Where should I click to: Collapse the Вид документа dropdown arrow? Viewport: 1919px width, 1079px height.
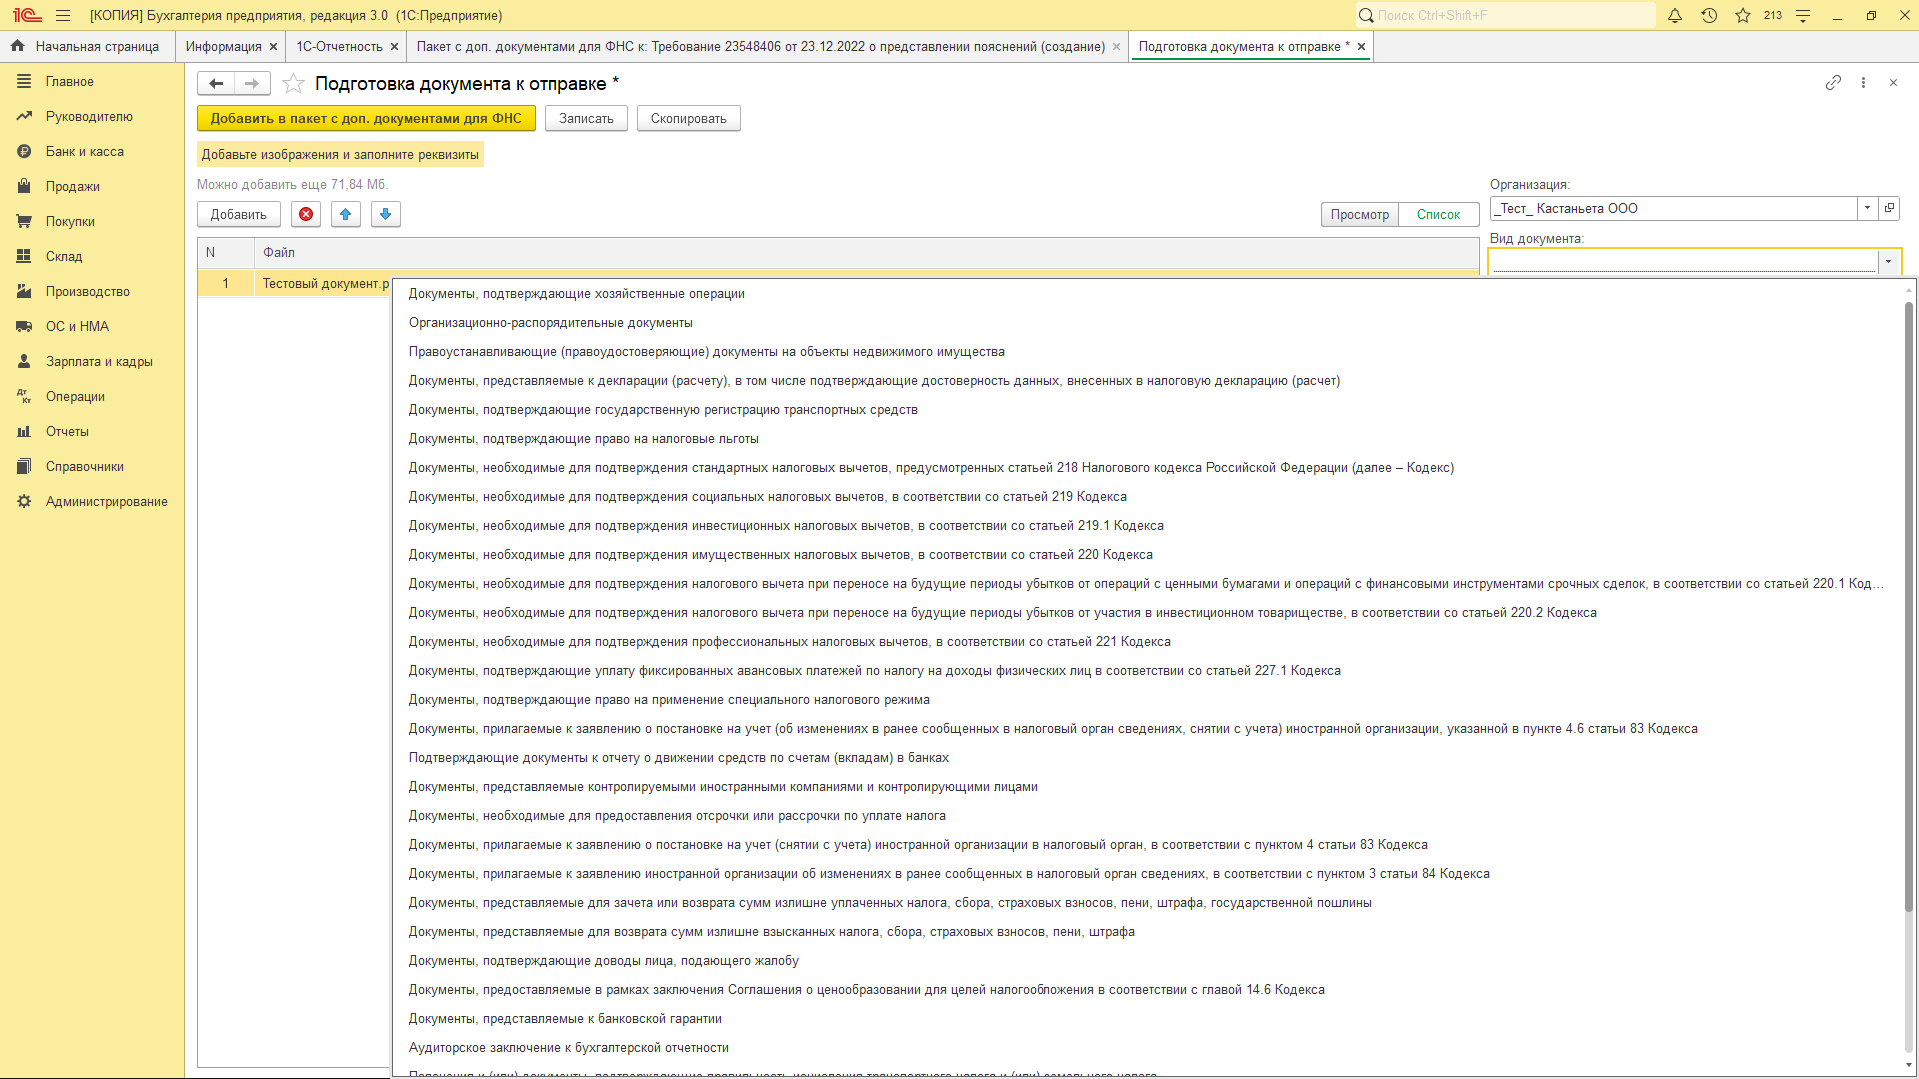click(x=1888, y=262)
